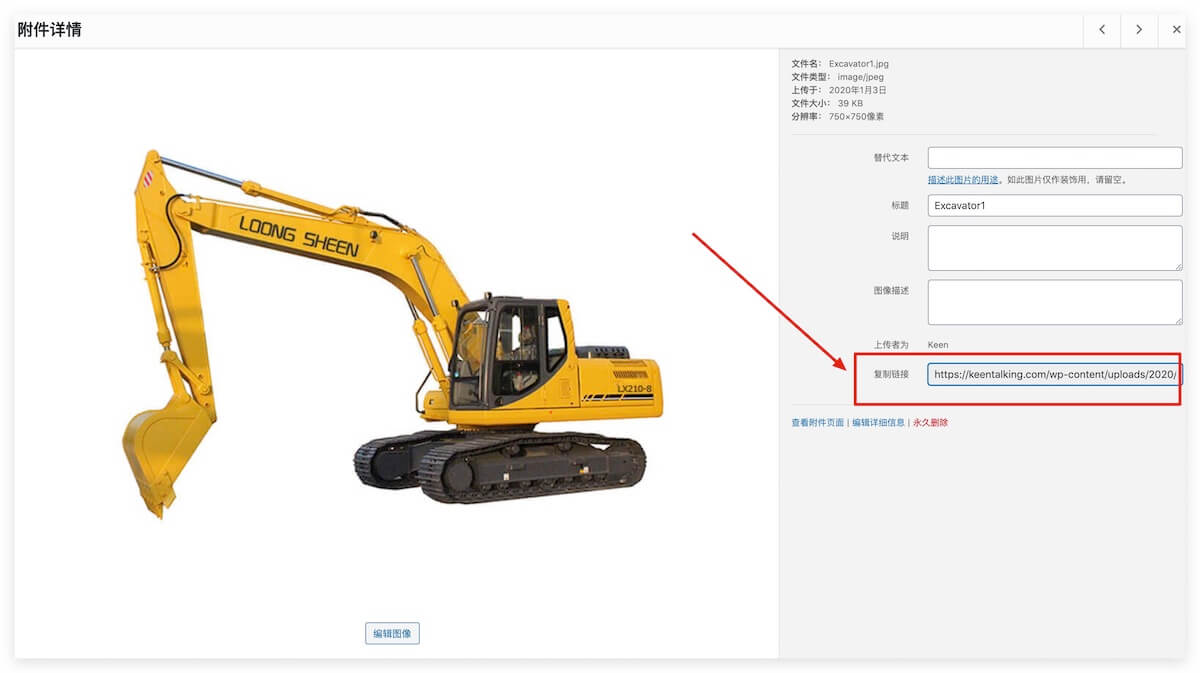Click the 复制链接 field label
1200x673 pixels.
pos(890,375)
